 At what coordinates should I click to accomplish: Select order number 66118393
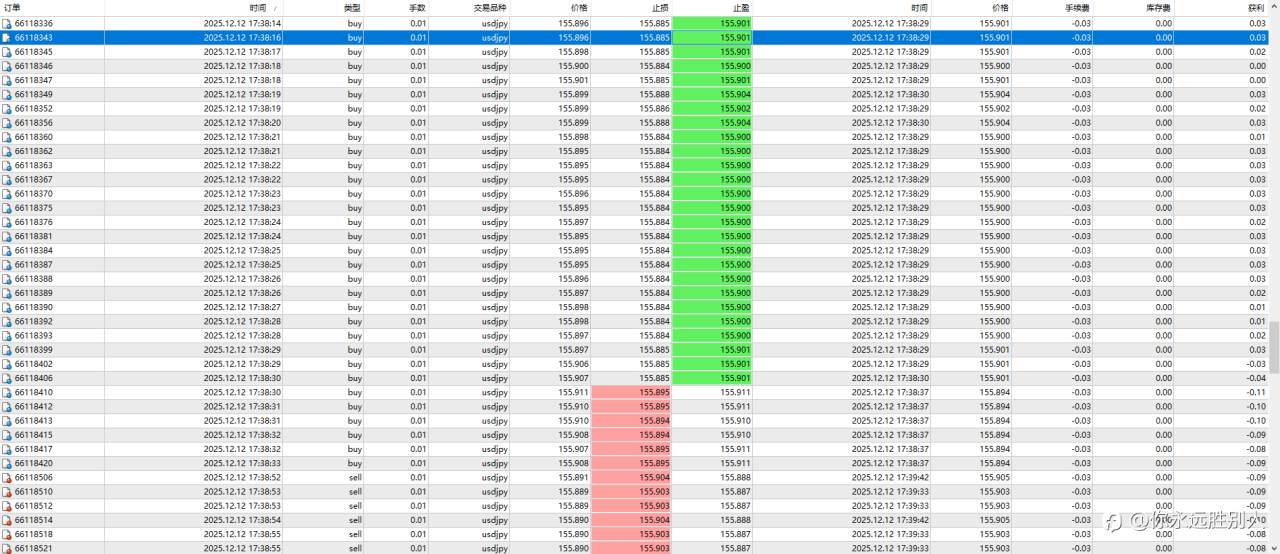point(34,336)
